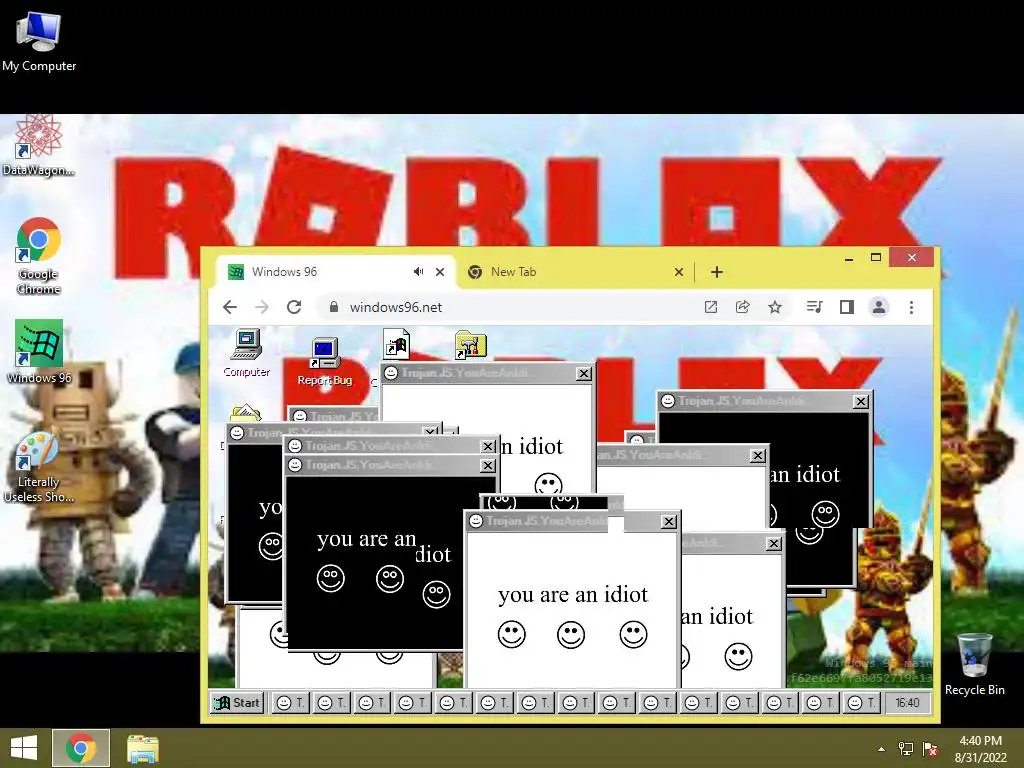Reload the windows96.net page

coord(294,307)
